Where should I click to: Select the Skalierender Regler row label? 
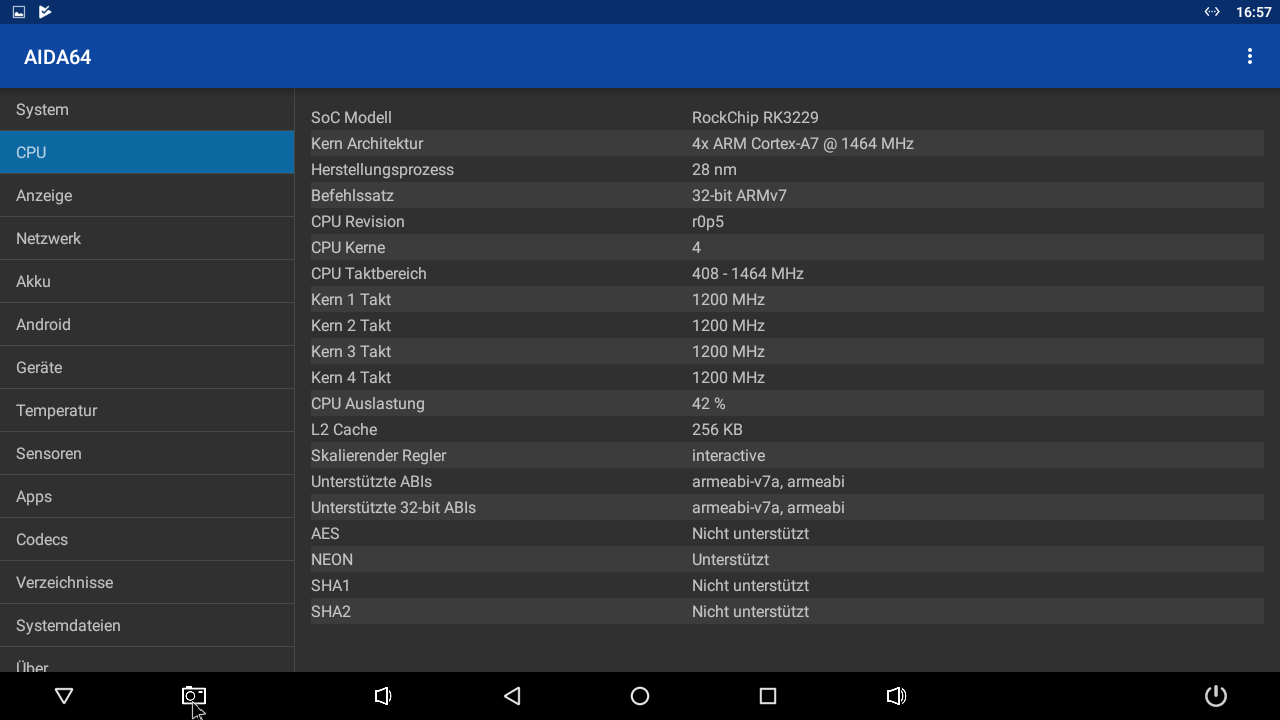point(379,456)
